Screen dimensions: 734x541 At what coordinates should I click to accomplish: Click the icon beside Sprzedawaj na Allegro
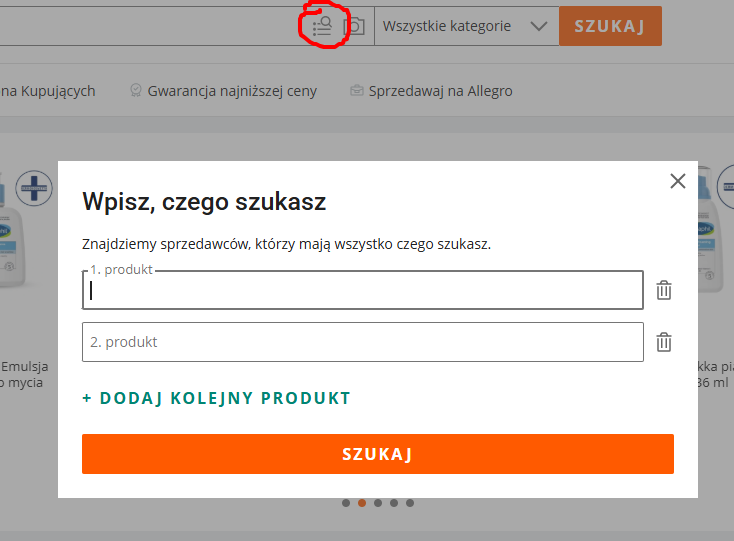(356, 91)
